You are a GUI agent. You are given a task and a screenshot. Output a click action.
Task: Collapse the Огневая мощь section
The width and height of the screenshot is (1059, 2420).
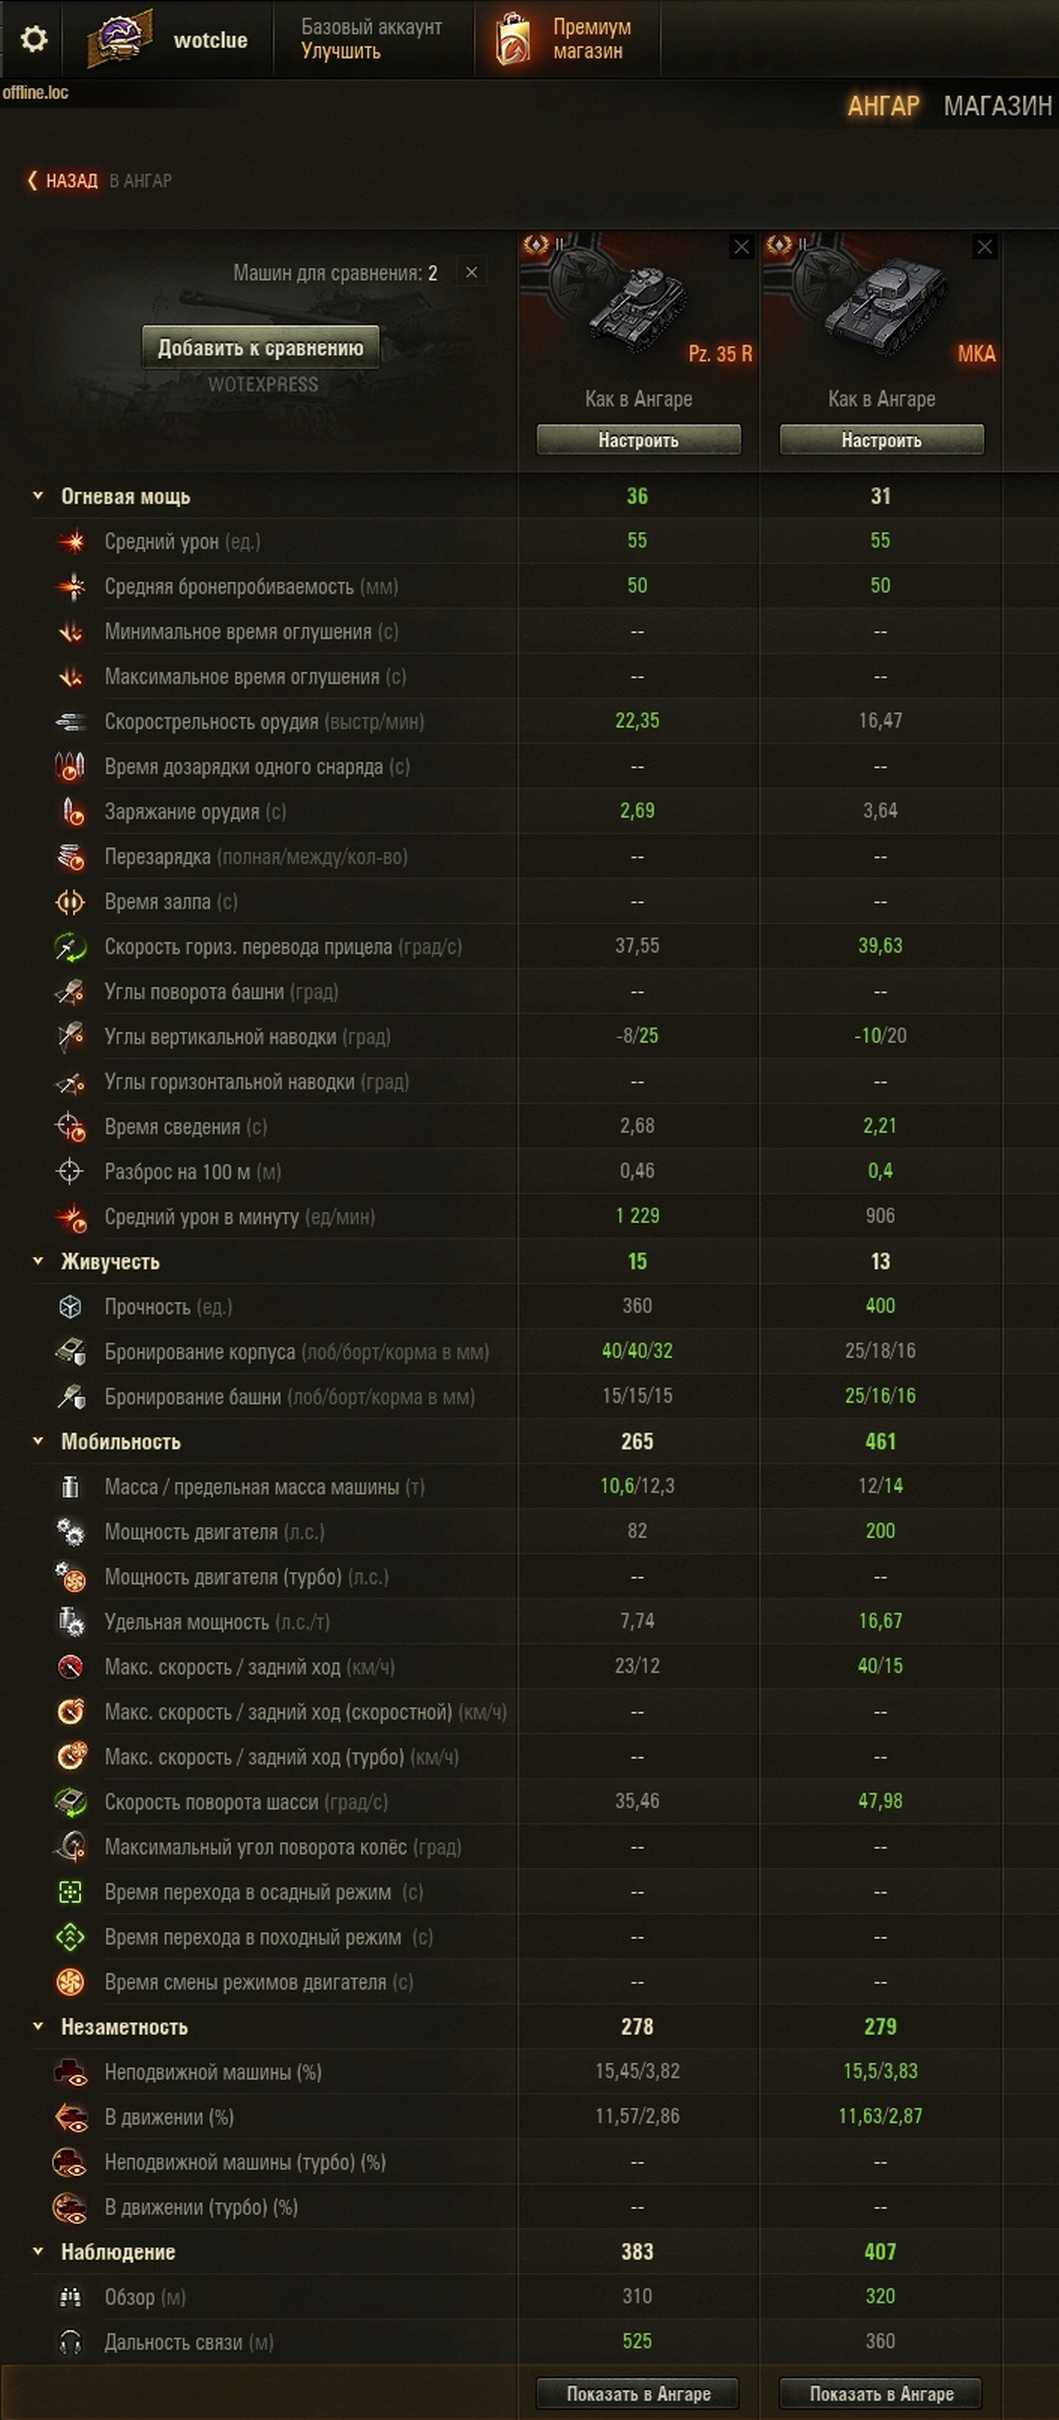(x=38, y=496)
